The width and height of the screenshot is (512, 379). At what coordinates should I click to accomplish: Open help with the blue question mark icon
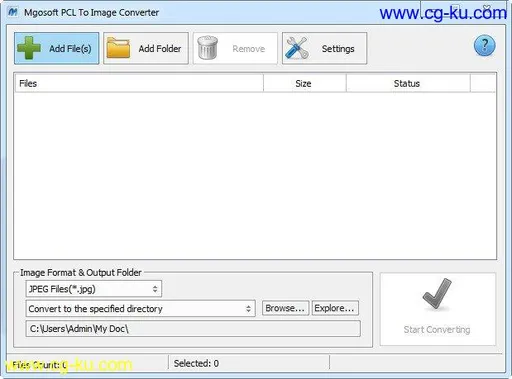[x=484, y=46]
